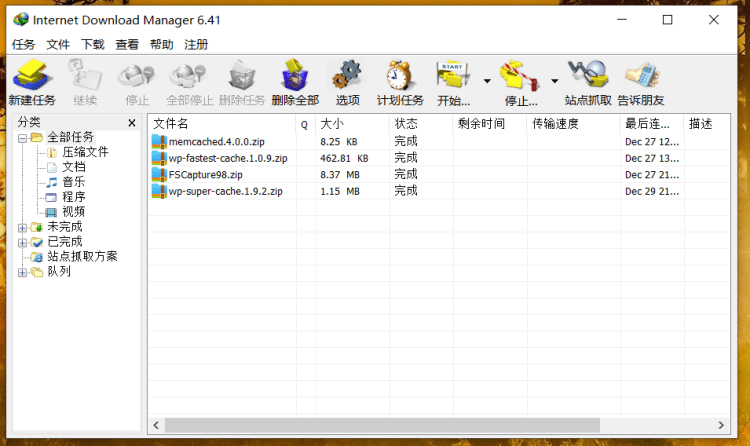This screenshot has width=750, height=446.
Task: Click zip icon of wp-fastest-cache.1.0.9.zip
Action: coord(159,158)
